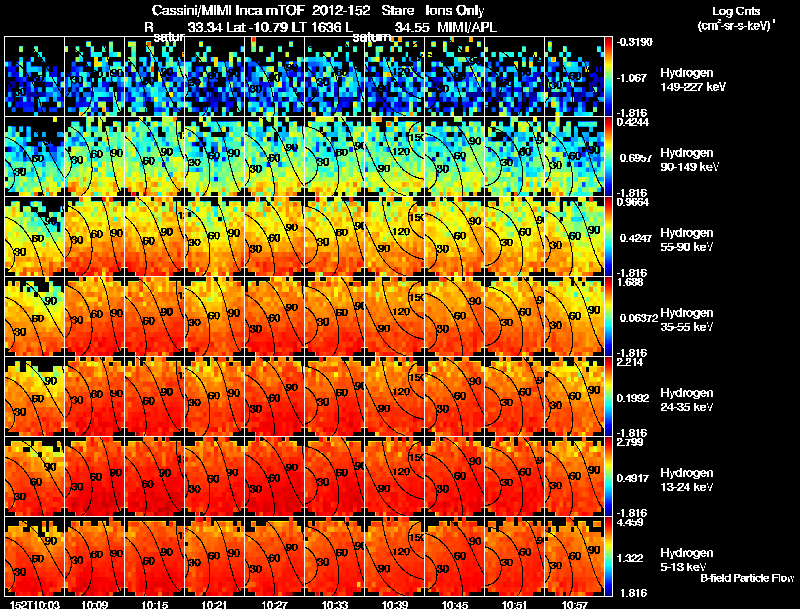
Task: Click the 'B-field Particle Flow' label
Action: [747, 578]
